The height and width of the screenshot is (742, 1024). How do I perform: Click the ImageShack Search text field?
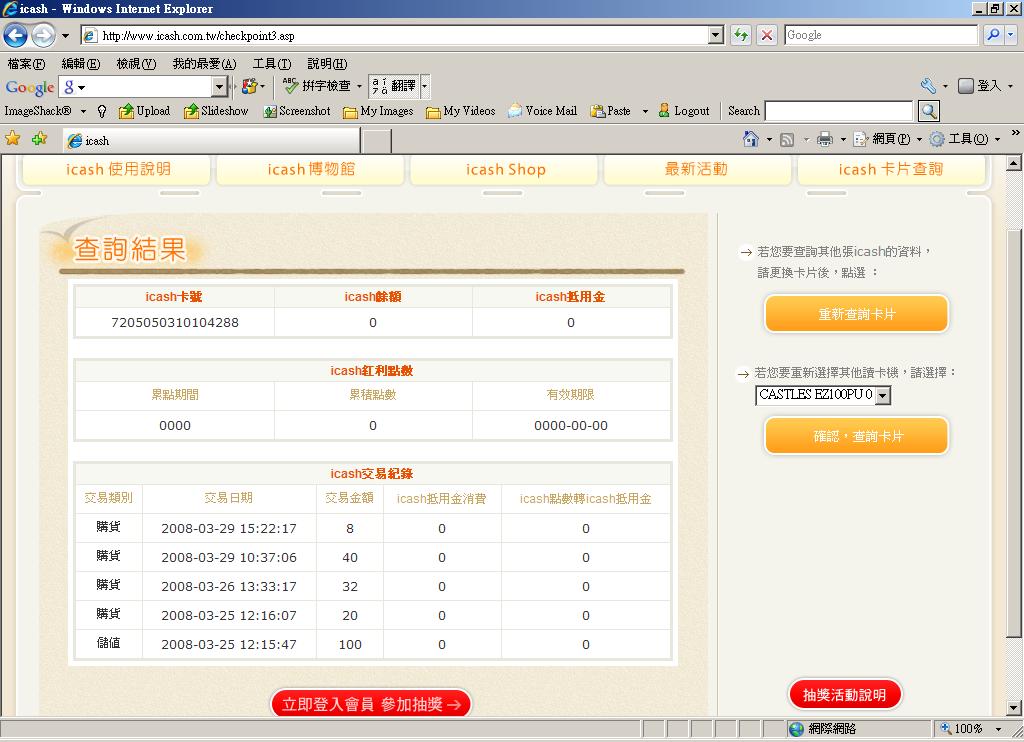click(839, 111)
